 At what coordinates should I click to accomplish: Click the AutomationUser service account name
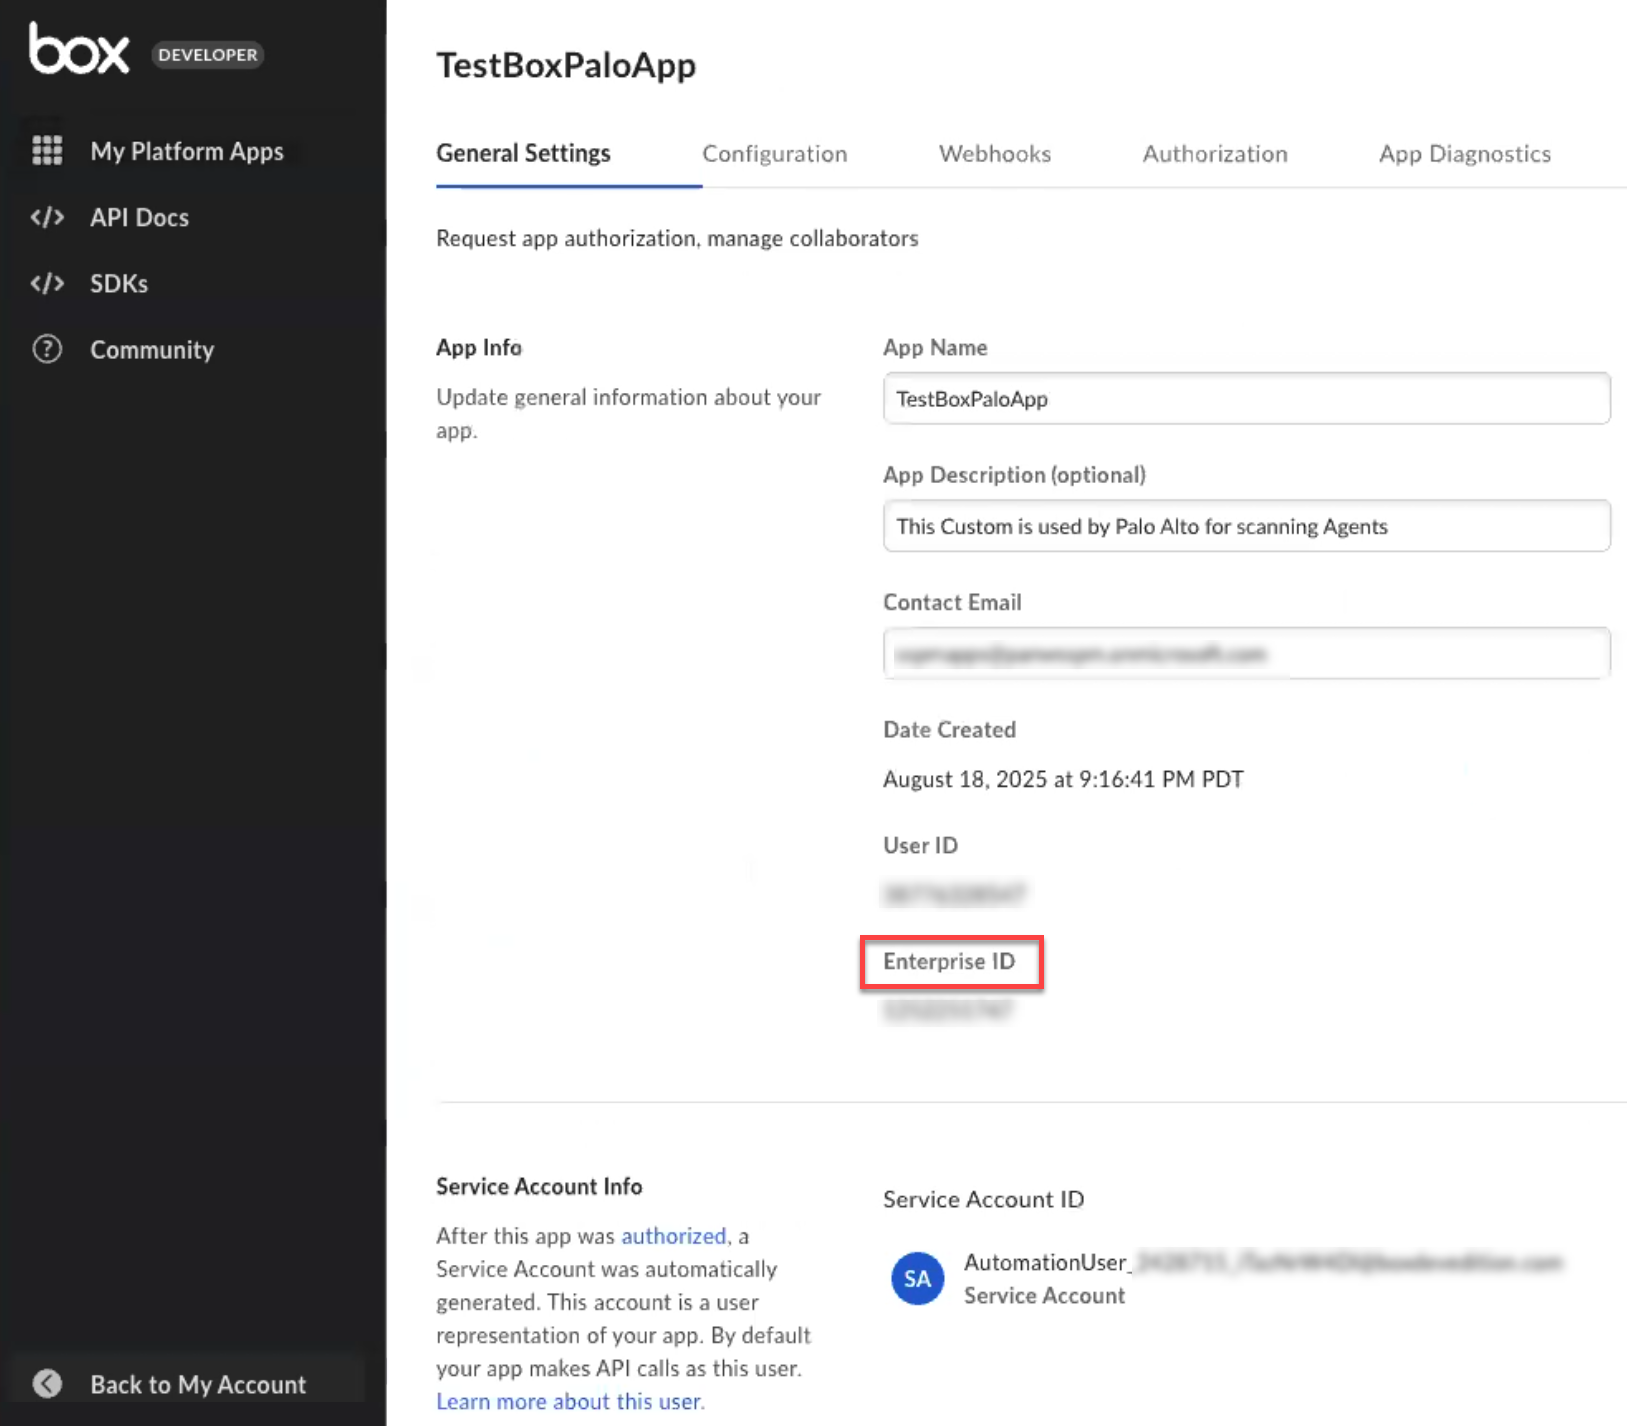[1046, 1263]
